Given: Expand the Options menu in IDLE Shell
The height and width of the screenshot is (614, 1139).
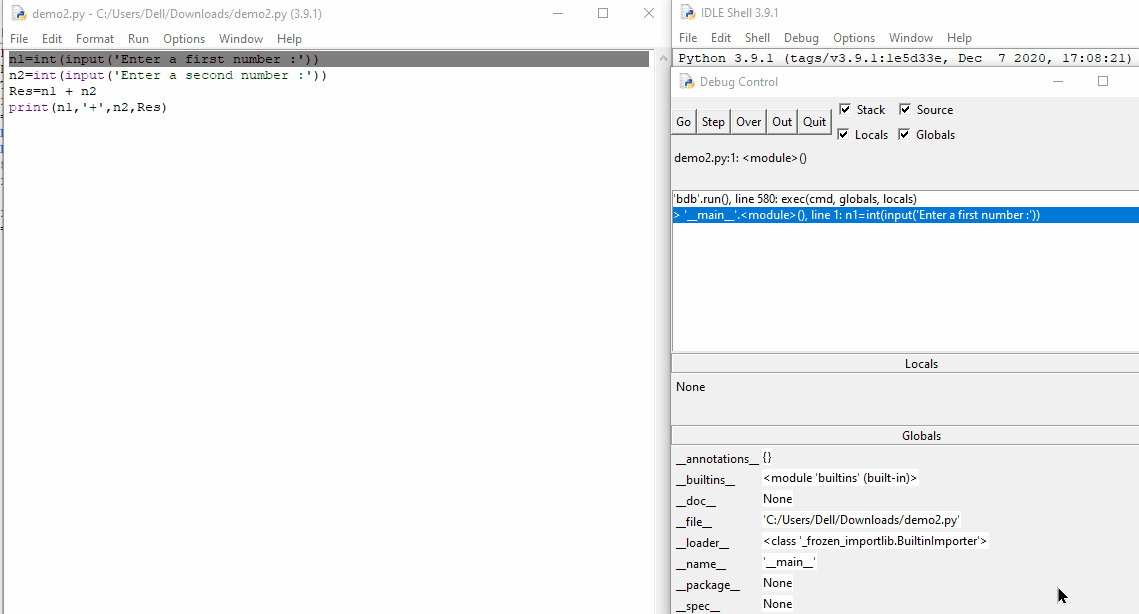Looking at the screenshot, I should click(854, 38).
